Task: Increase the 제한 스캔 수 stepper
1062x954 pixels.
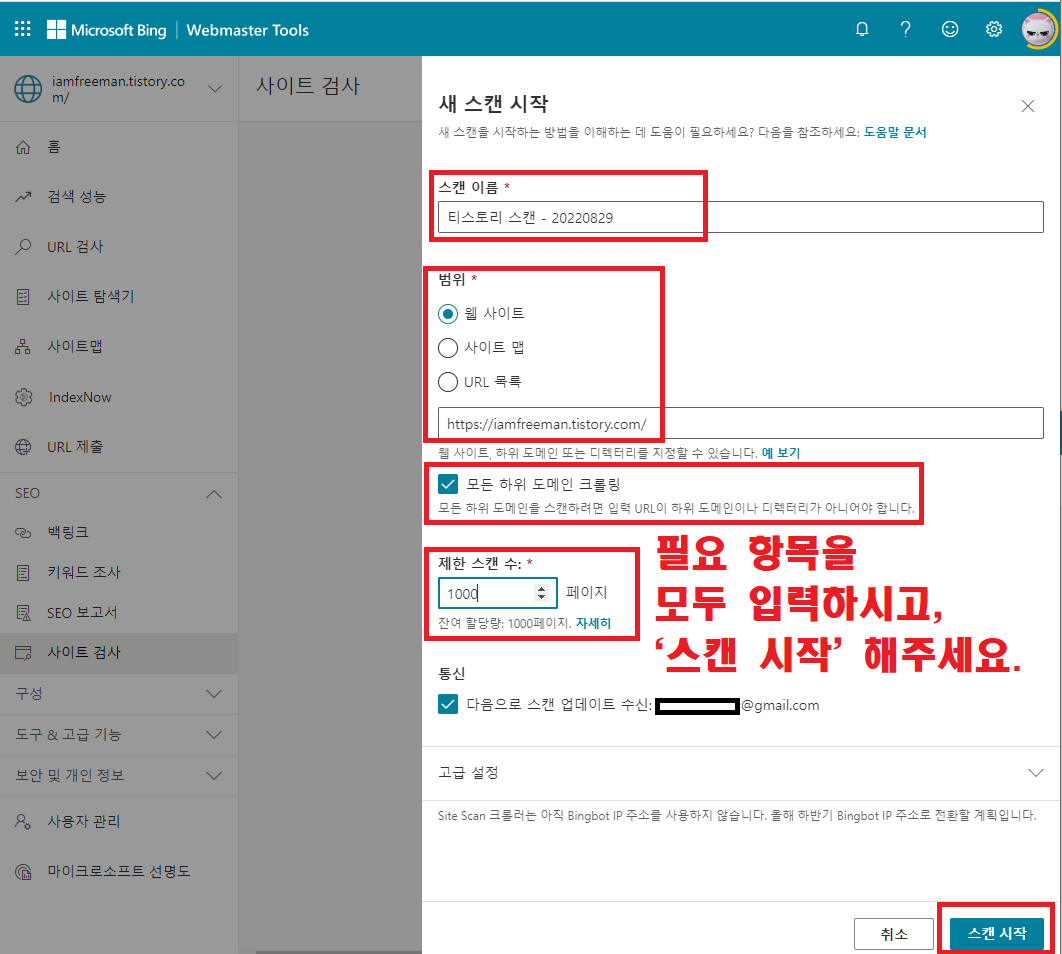Action: pos(541,588)
